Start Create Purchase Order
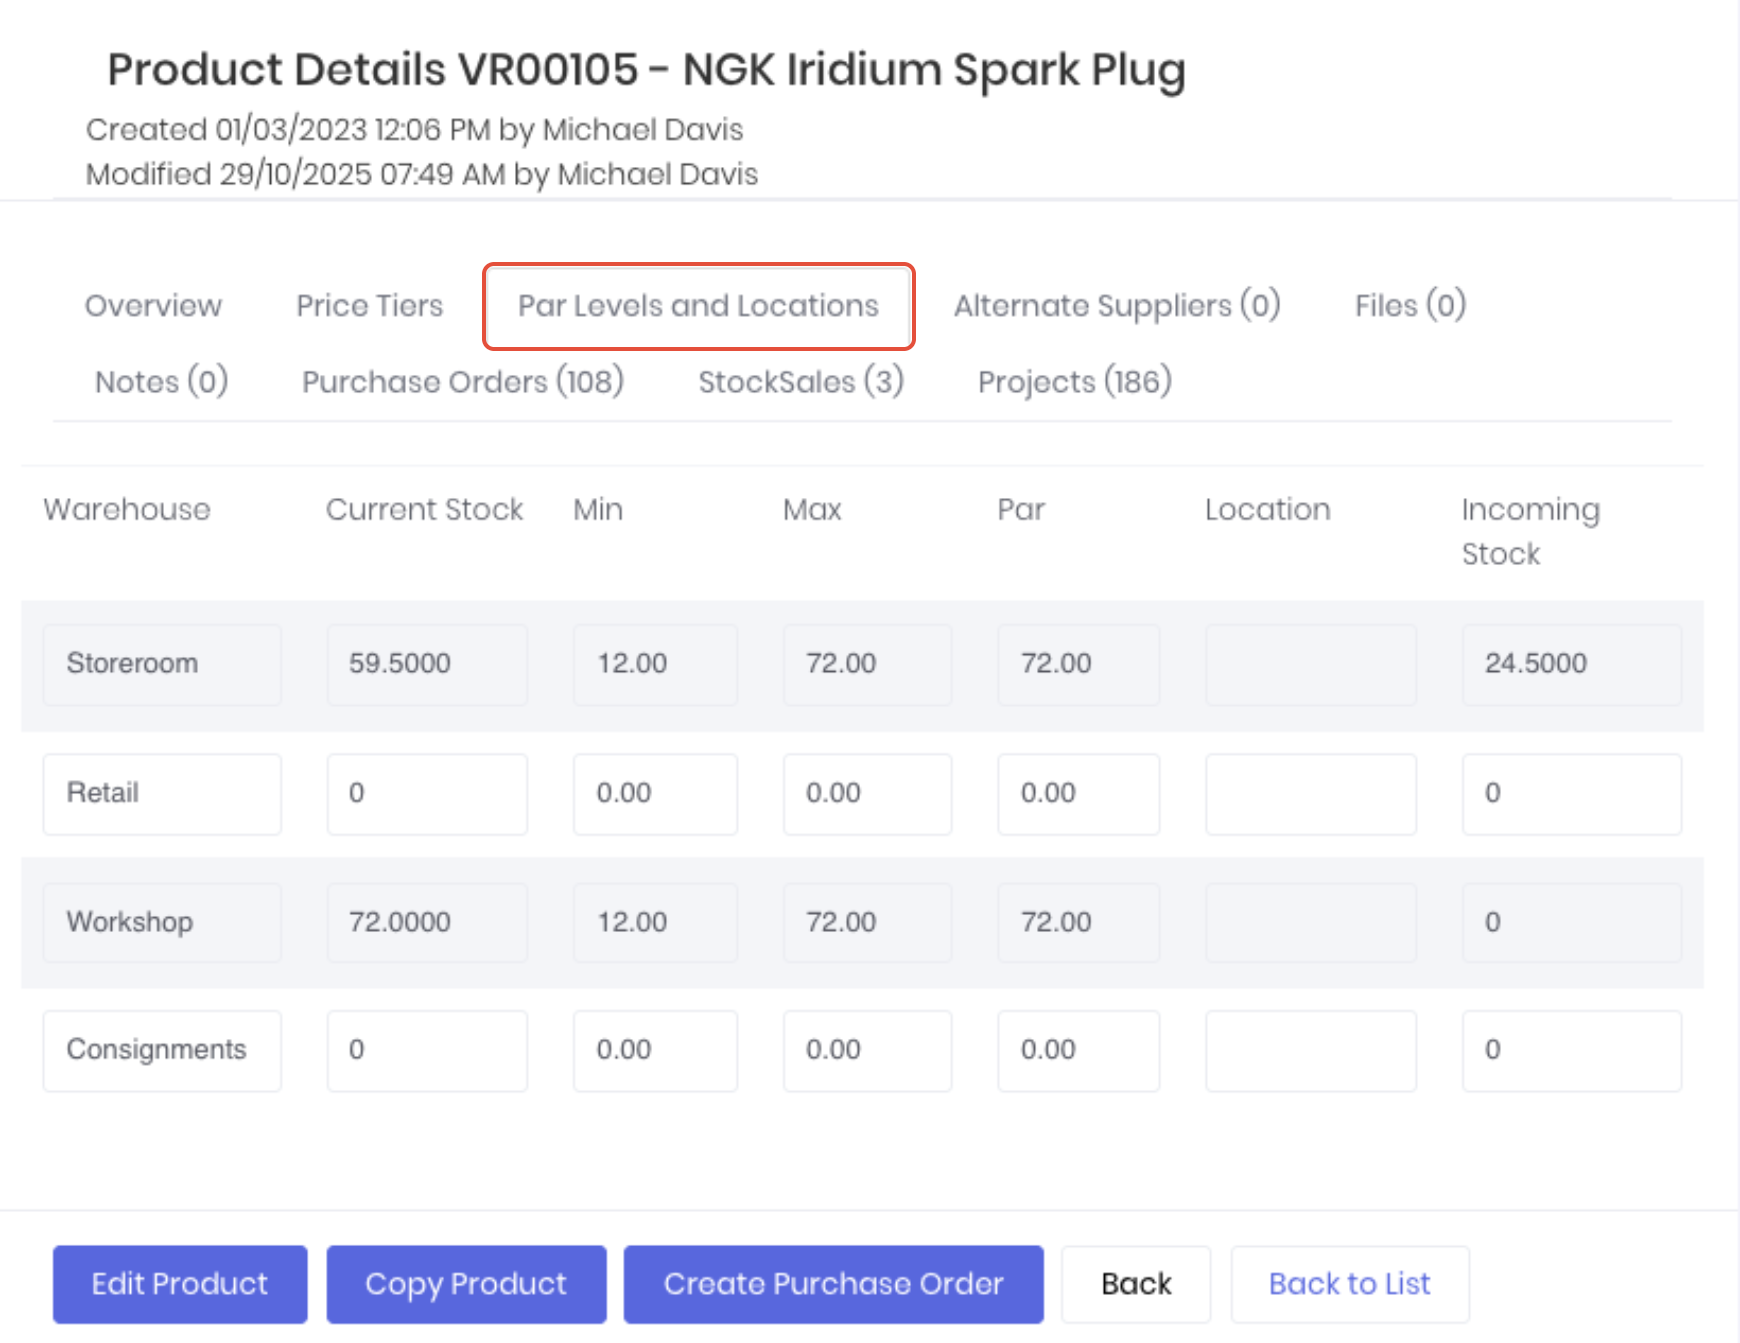This screenshot has width=1740, height=1343. [833, 1284]
